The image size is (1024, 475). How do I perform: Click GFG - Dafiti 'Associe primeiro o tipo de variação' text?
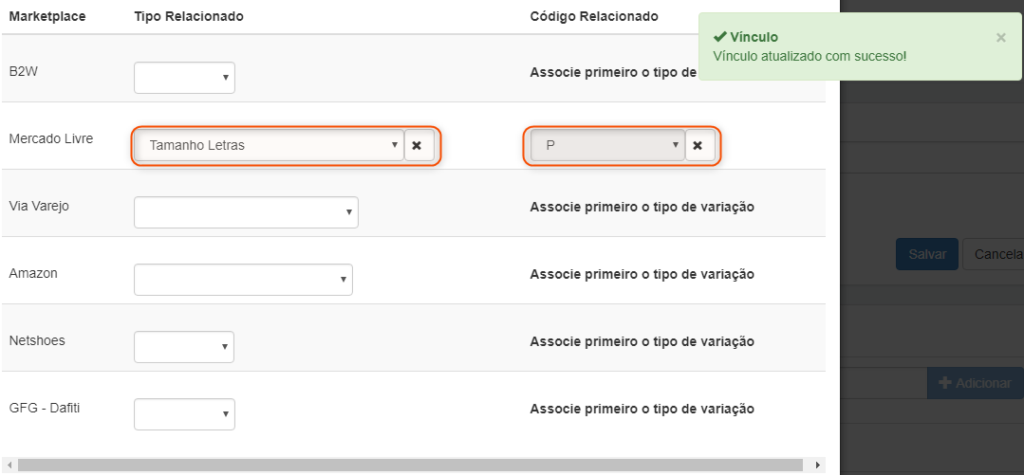click(x=642, y=409)
